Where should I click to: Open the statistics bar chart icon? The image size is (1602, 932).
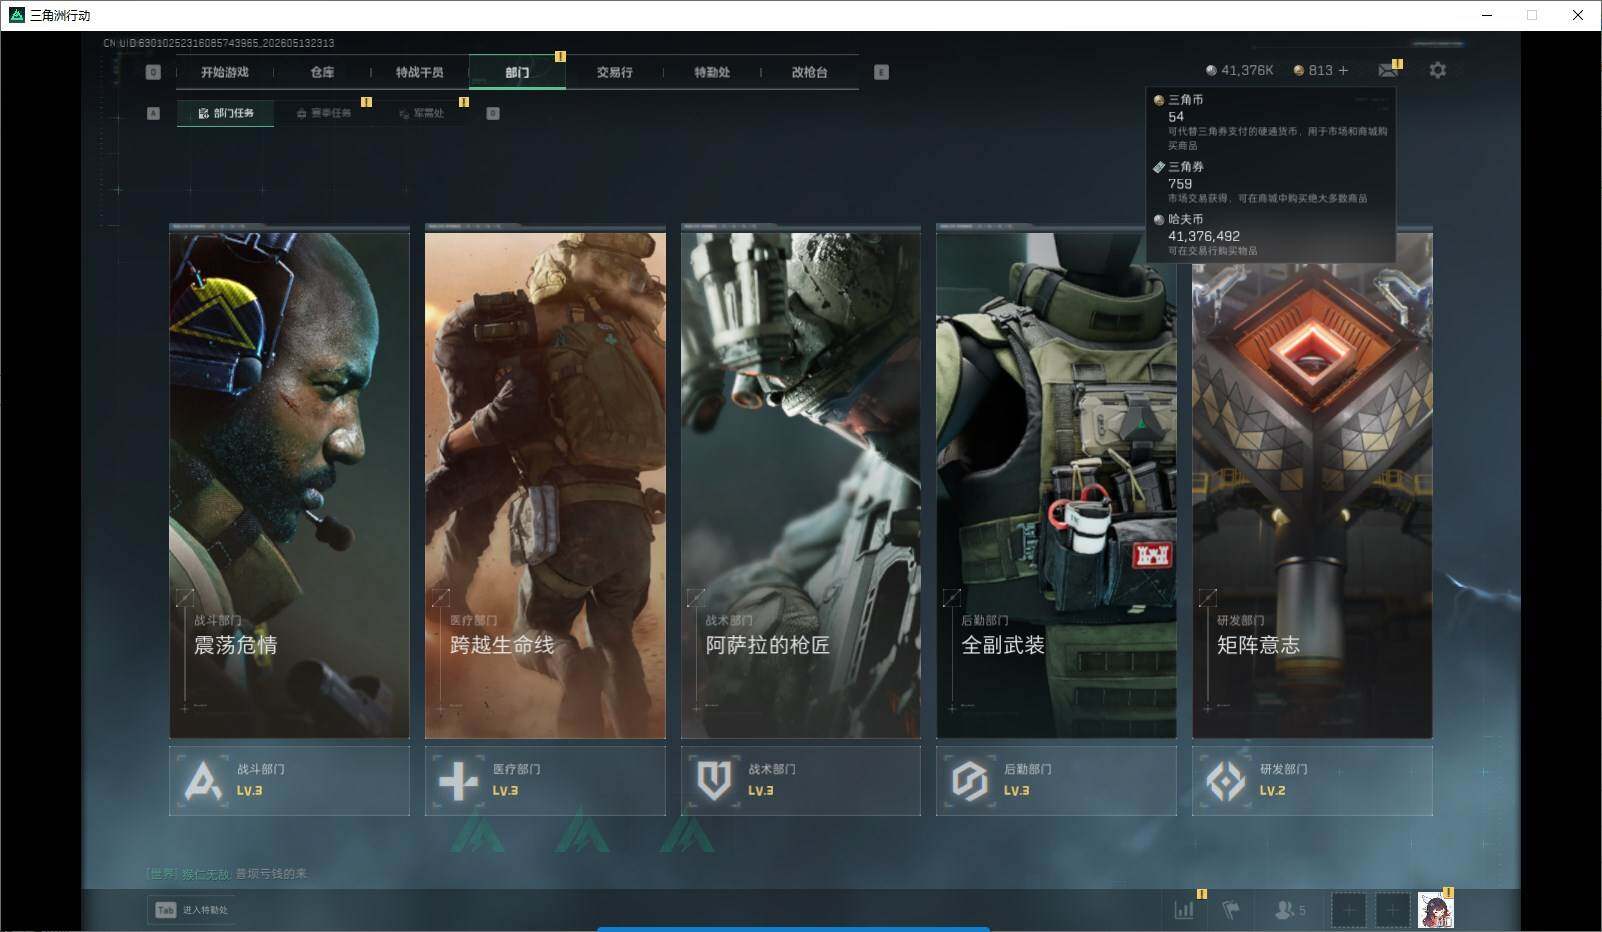1184,910
